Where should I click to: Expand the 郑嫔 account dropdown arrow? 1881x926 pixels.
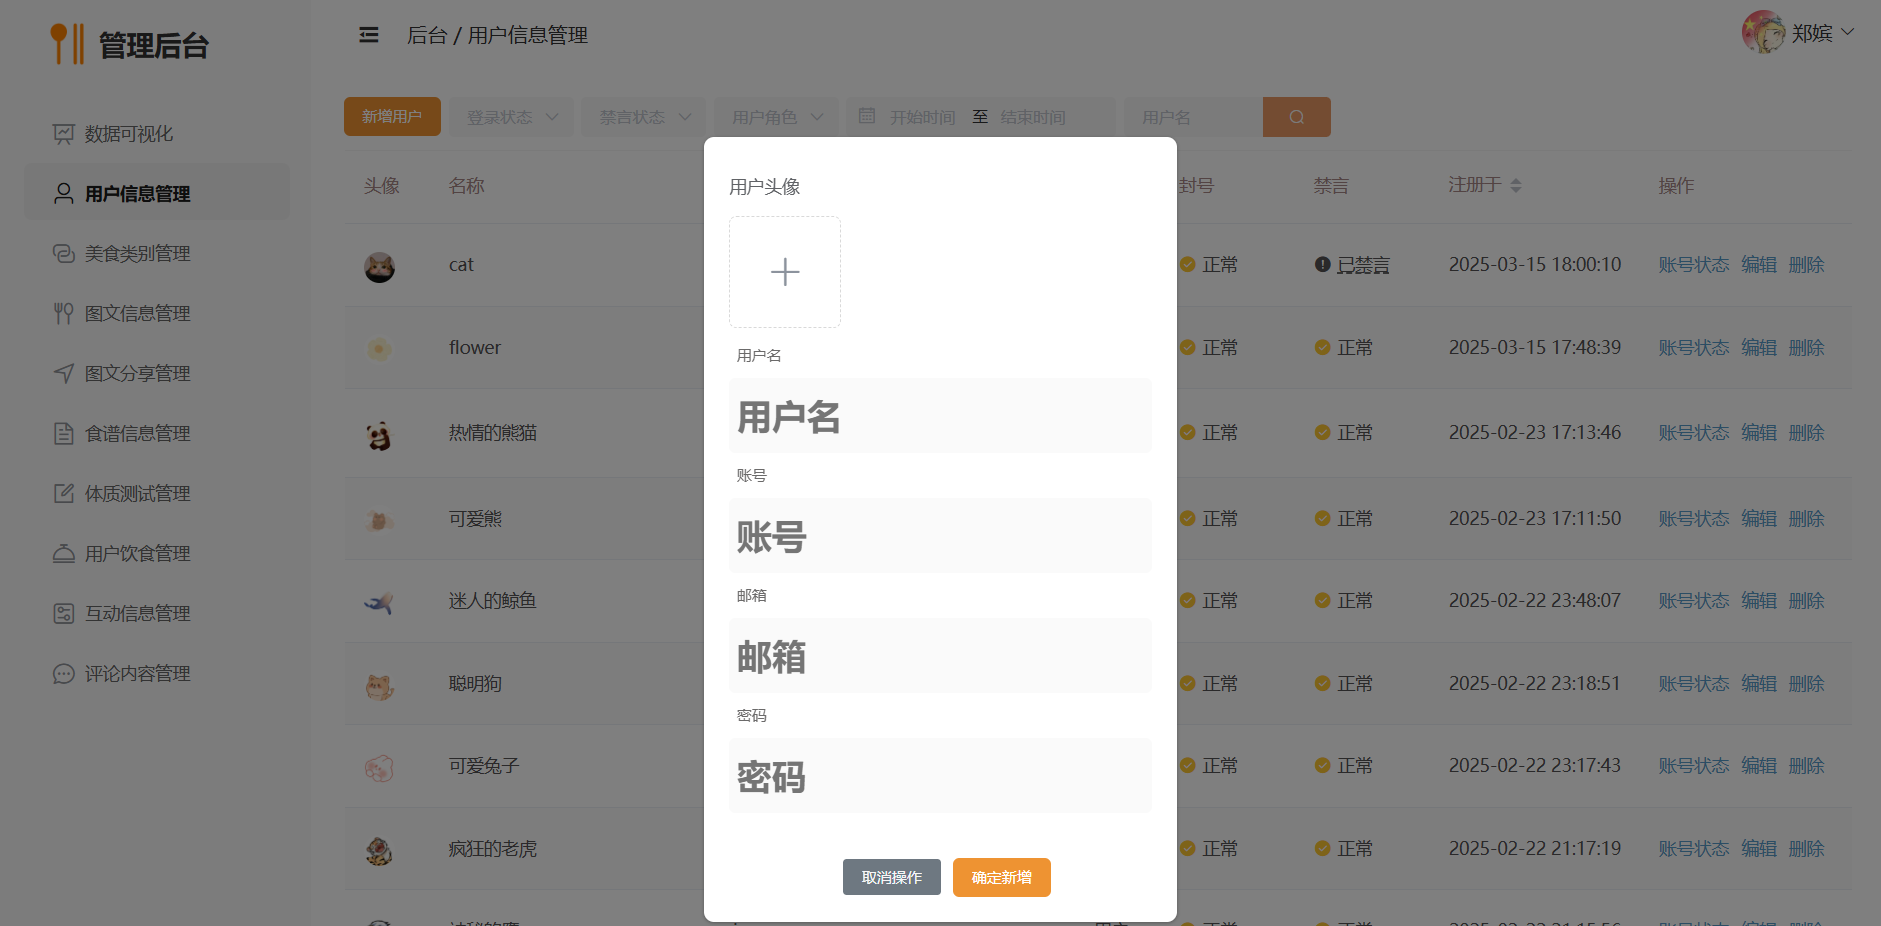[x=1848, y=32]
